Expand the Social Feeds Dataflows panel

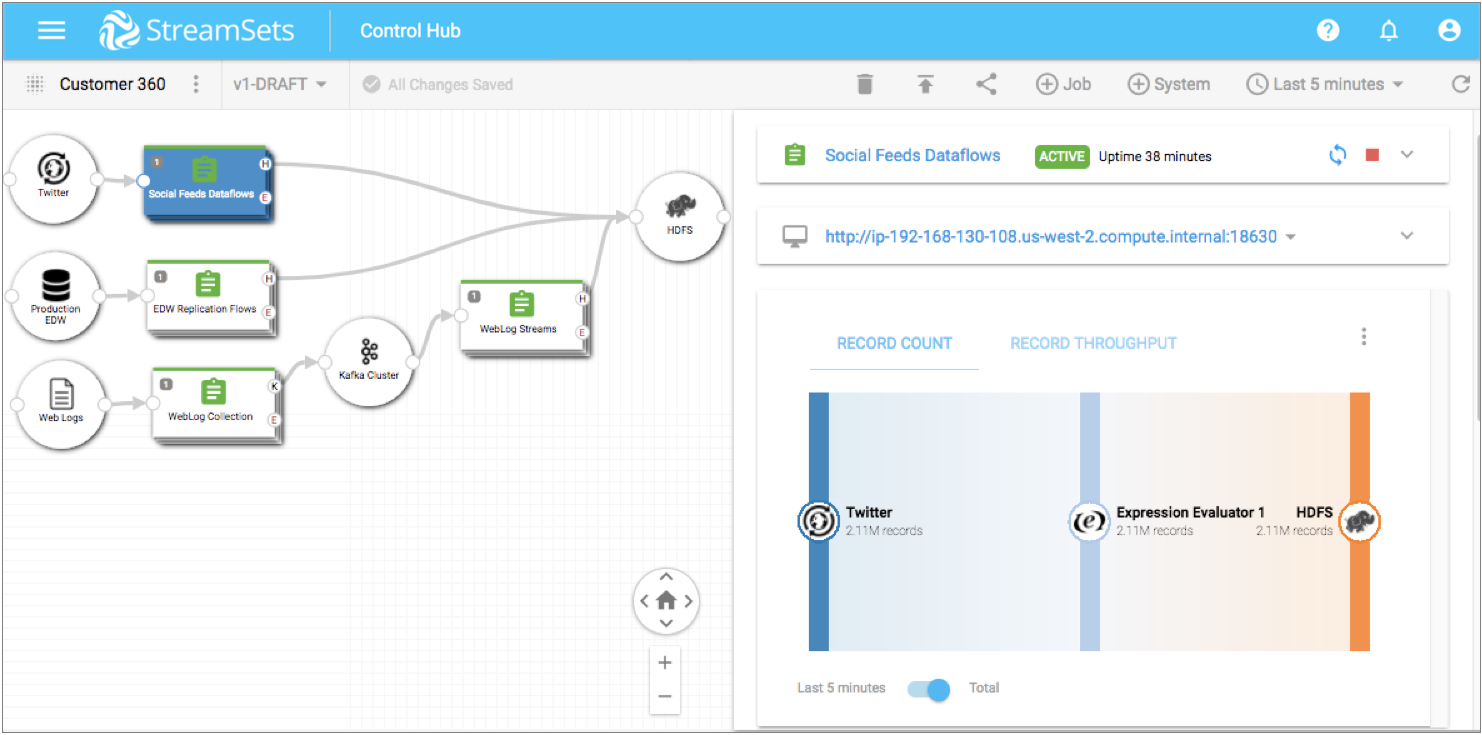pyautogui.click(x=1407, y=155)
